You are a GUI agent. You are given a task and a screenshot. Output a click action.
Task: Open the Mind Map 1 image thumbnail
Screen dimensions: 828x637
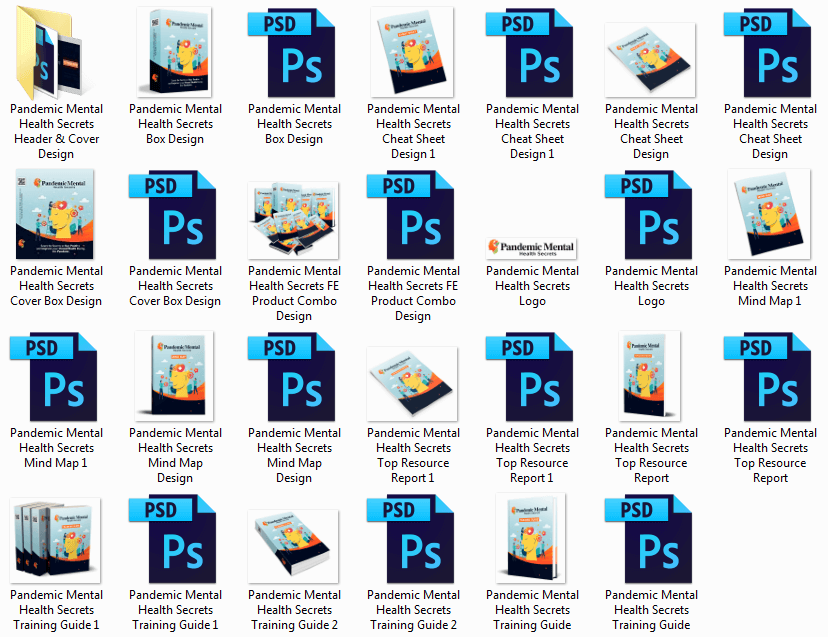pos(769,214)
